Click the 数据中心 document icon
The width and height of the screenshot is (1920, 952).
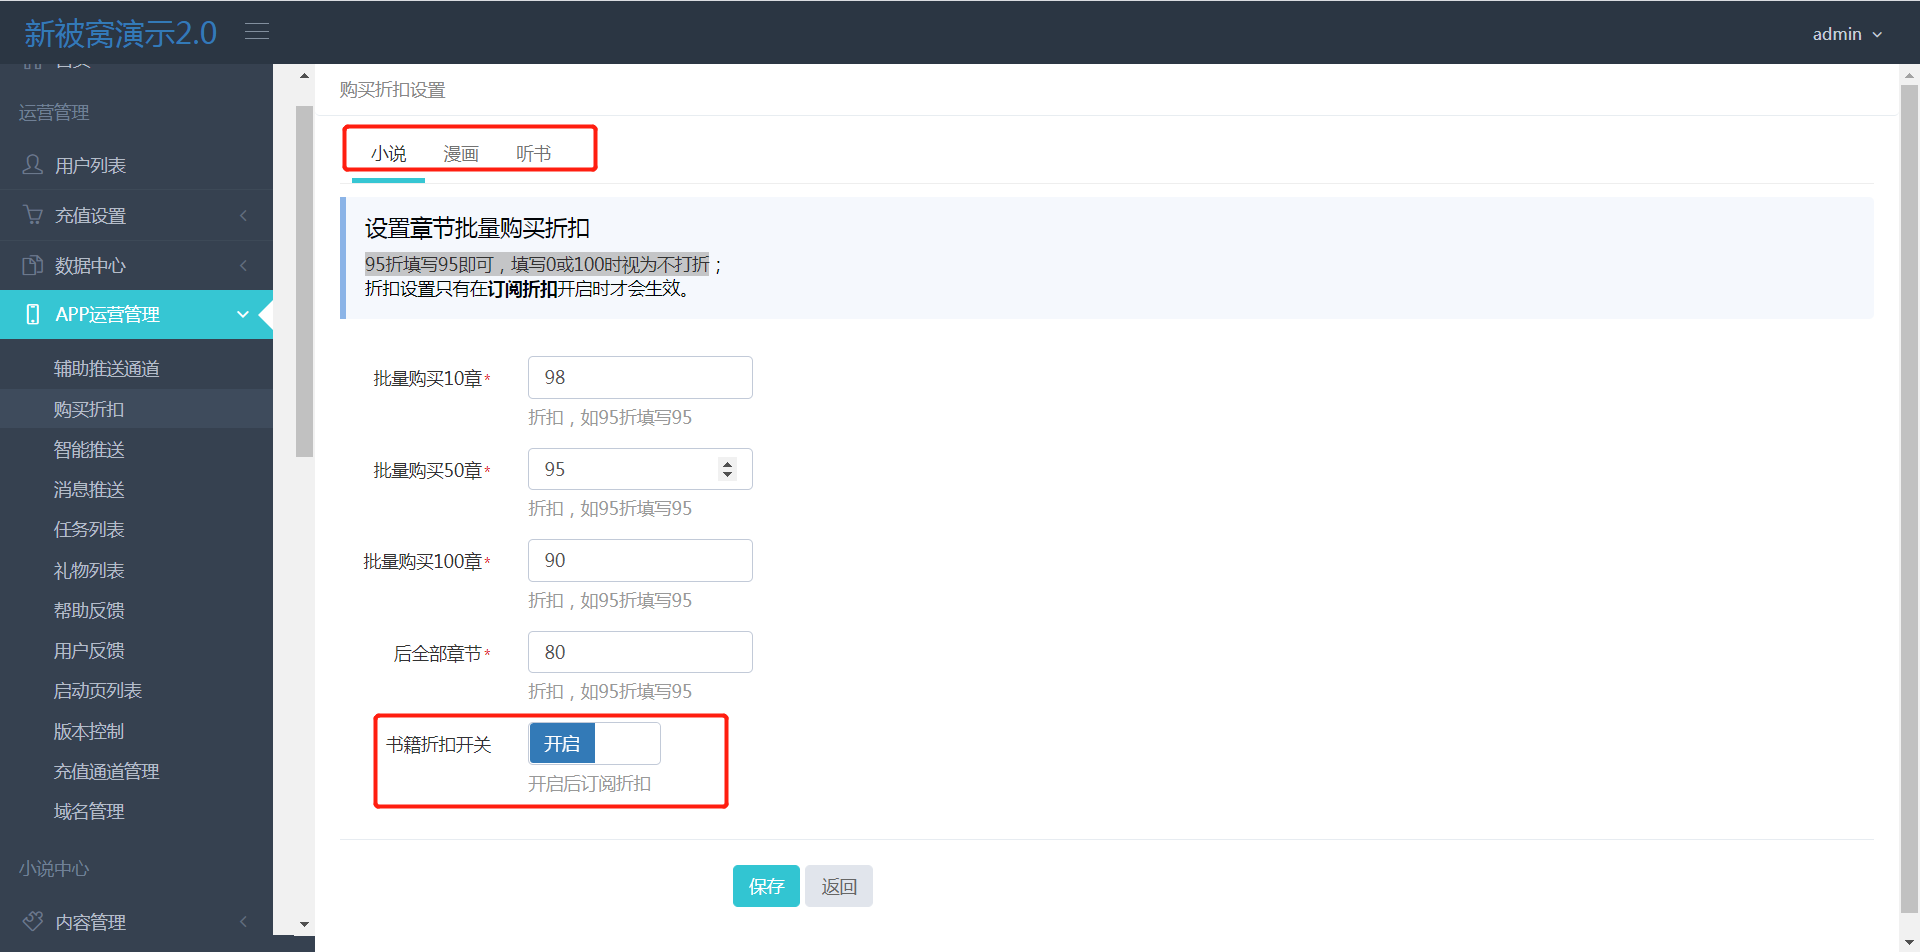[33, 265]
